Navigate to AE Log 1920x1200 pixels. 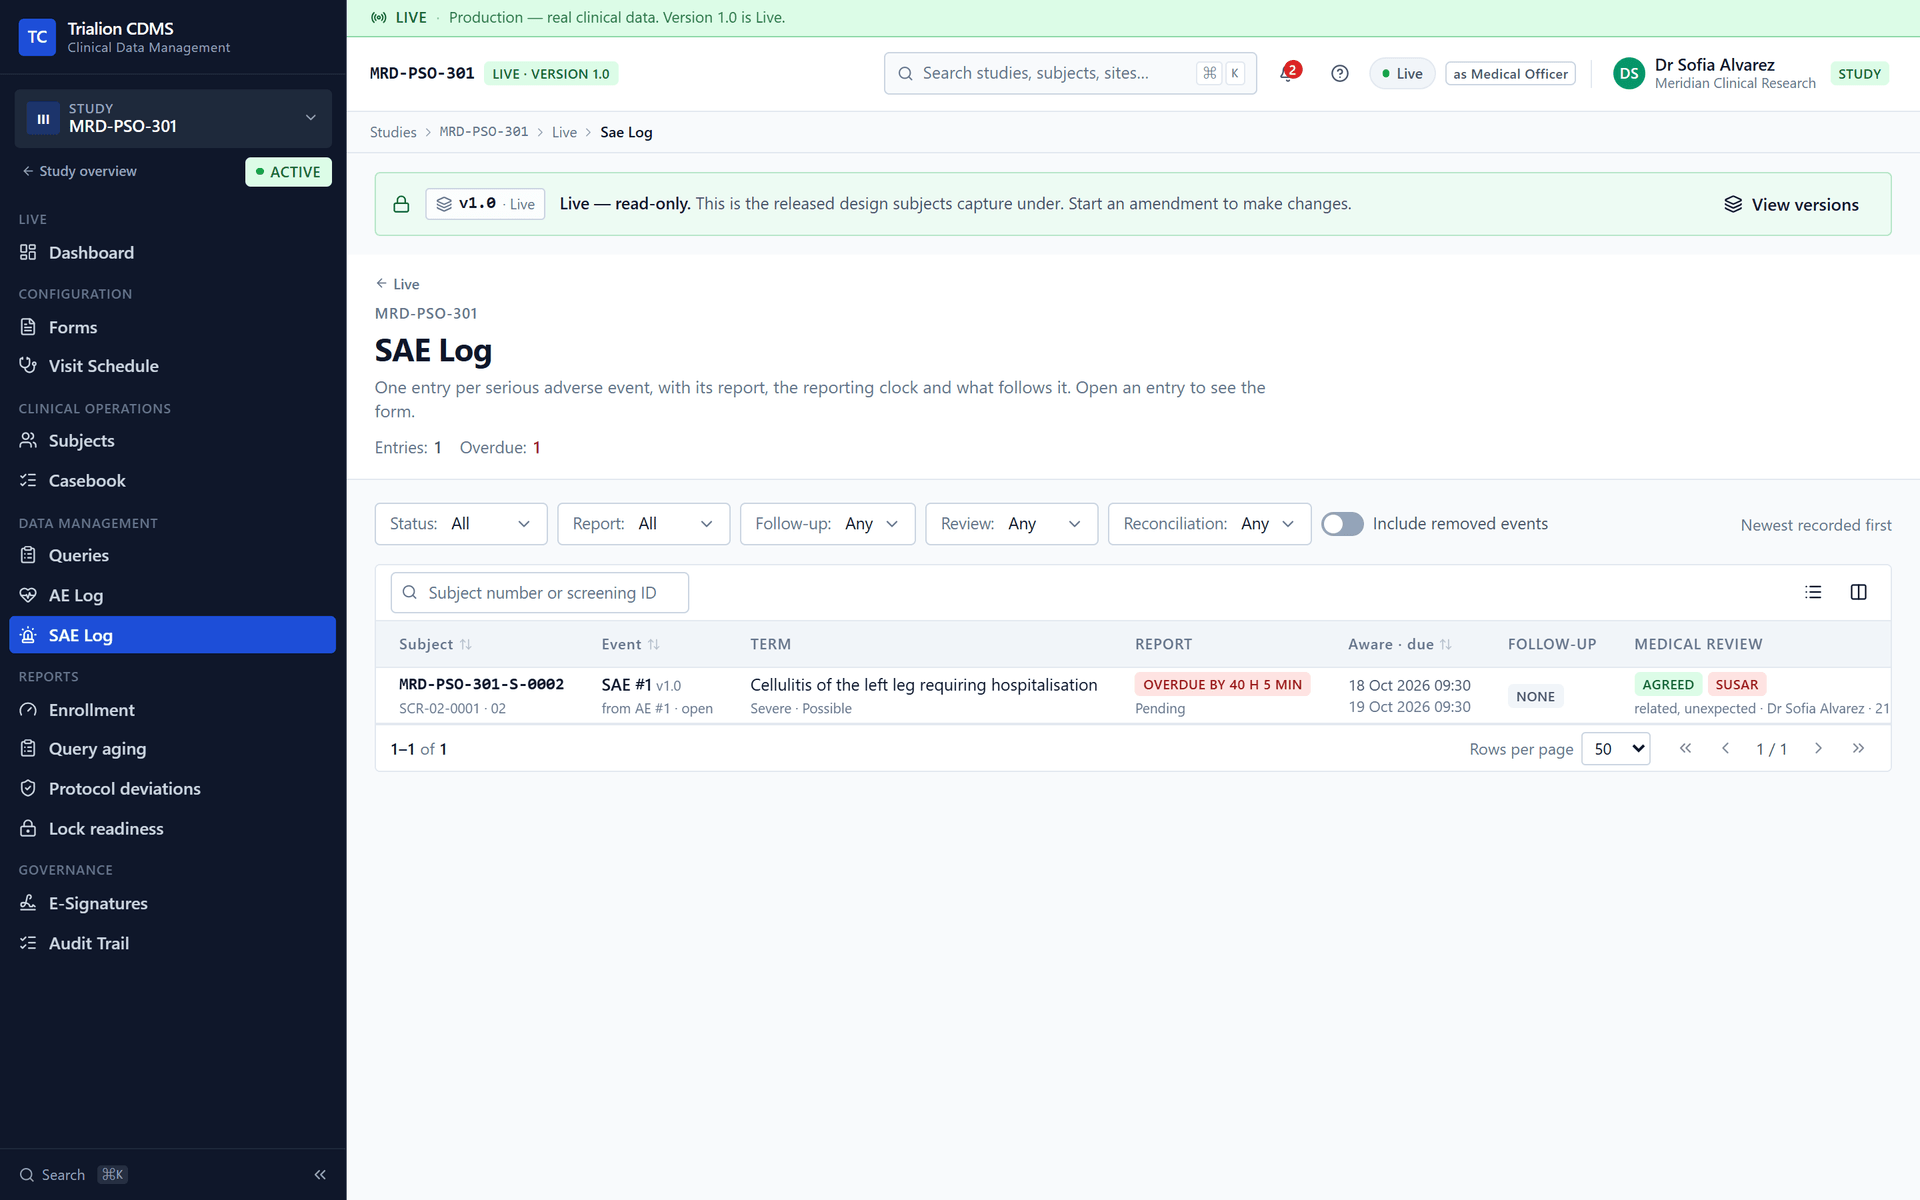click(x=172, y=595)
